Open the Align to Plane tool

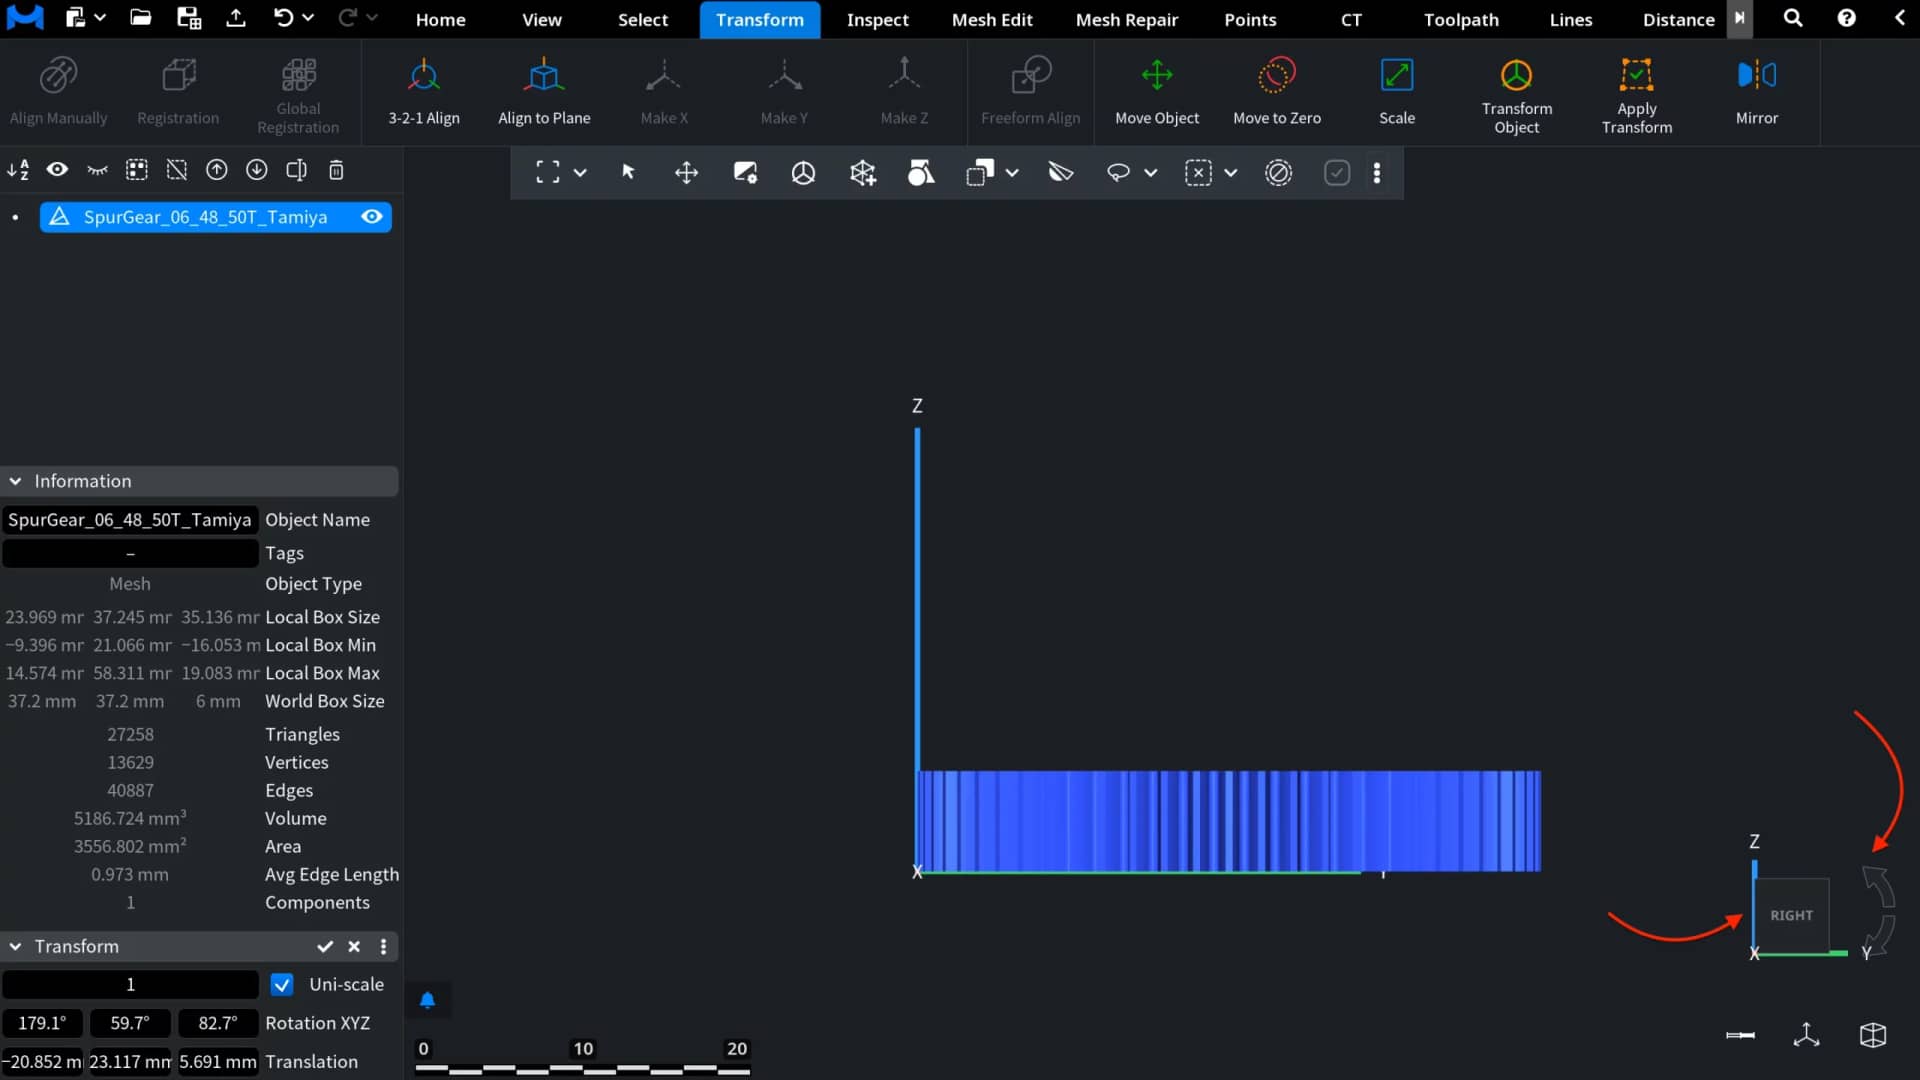pos(544,92)
